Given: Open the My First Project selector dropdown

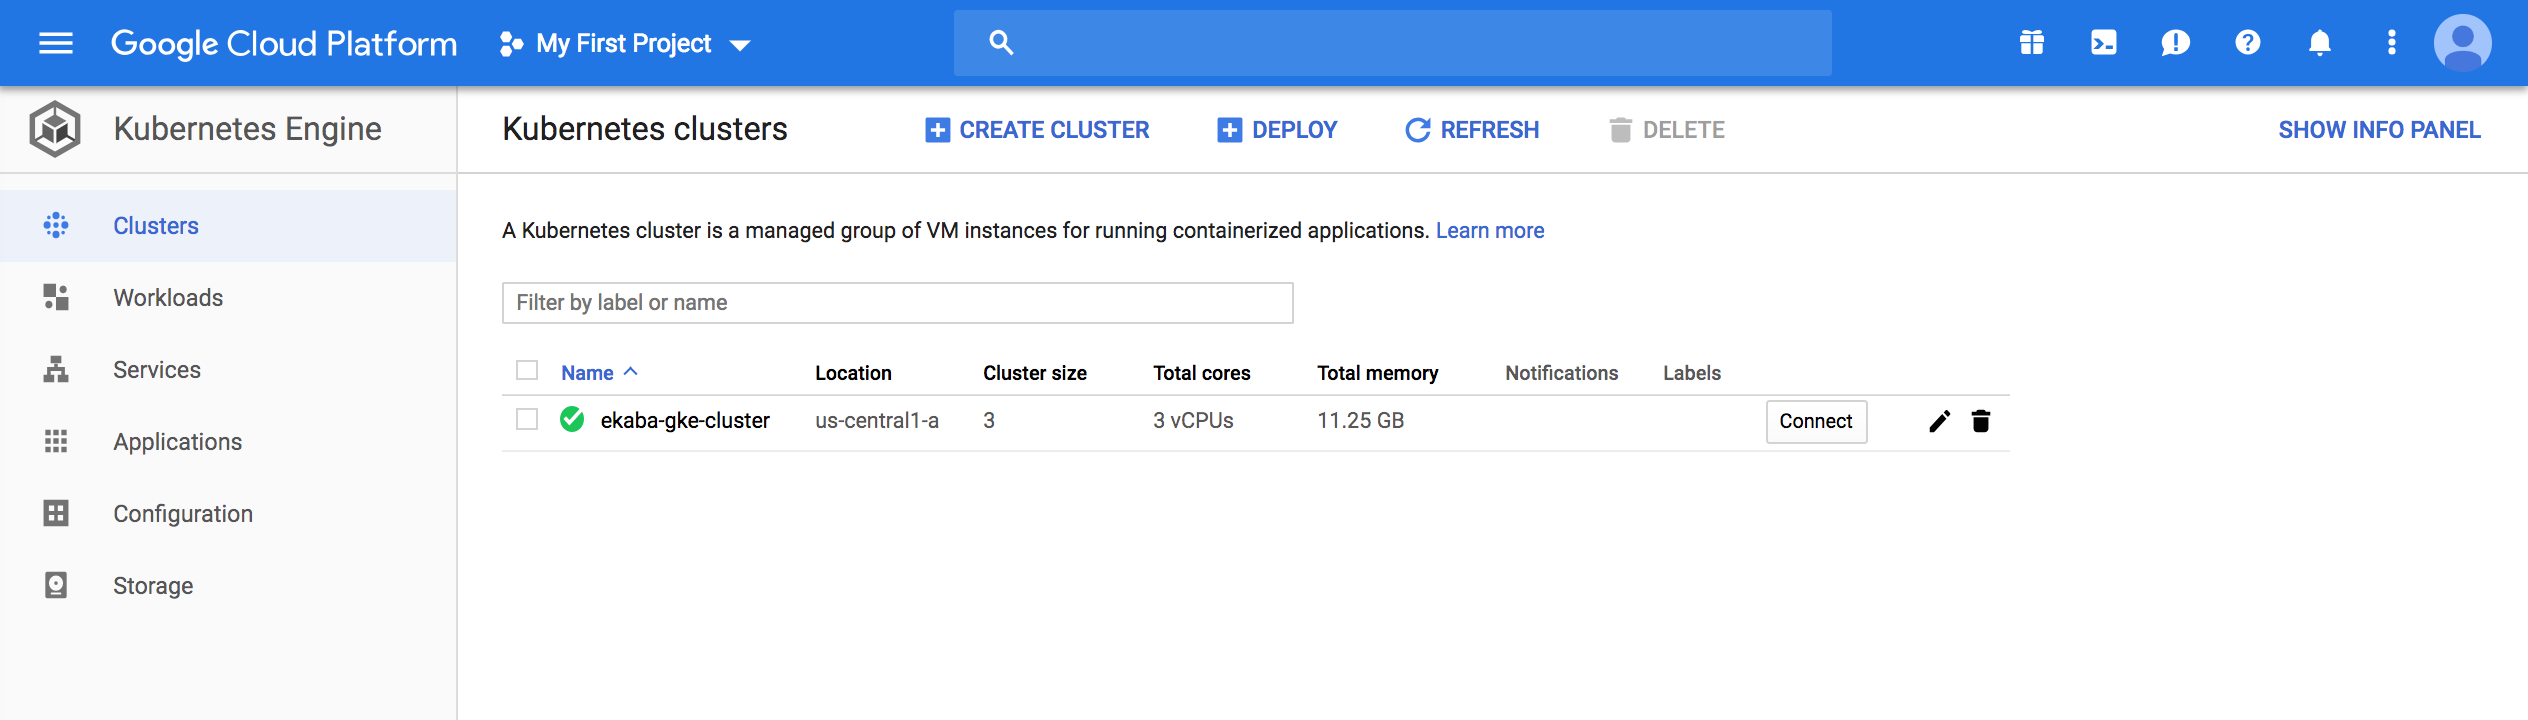Looking at the screenshot, I should pos(625,44).
